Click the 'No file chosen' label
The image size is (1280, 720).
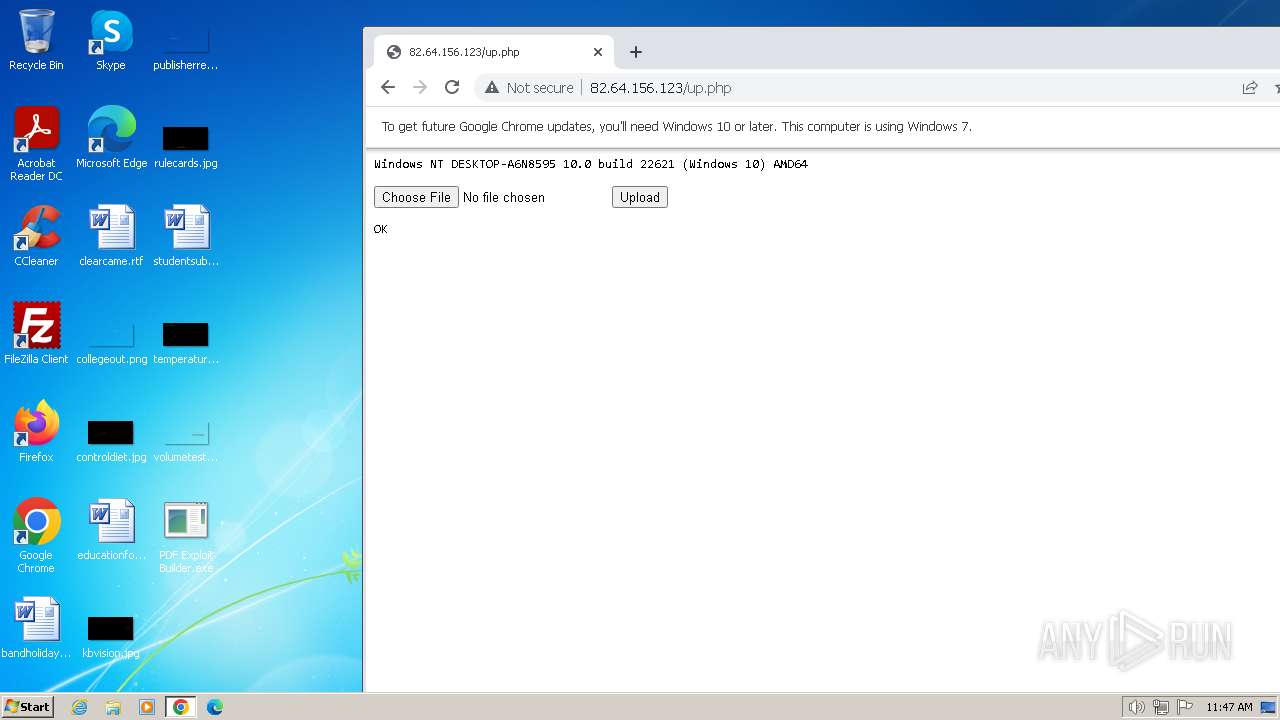(504, 198)
